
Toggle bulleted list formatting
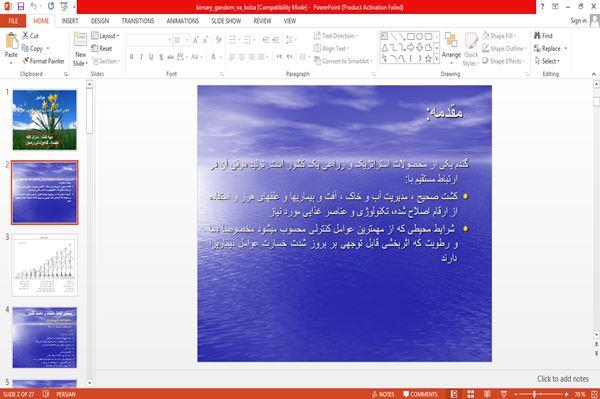[233, 40]
